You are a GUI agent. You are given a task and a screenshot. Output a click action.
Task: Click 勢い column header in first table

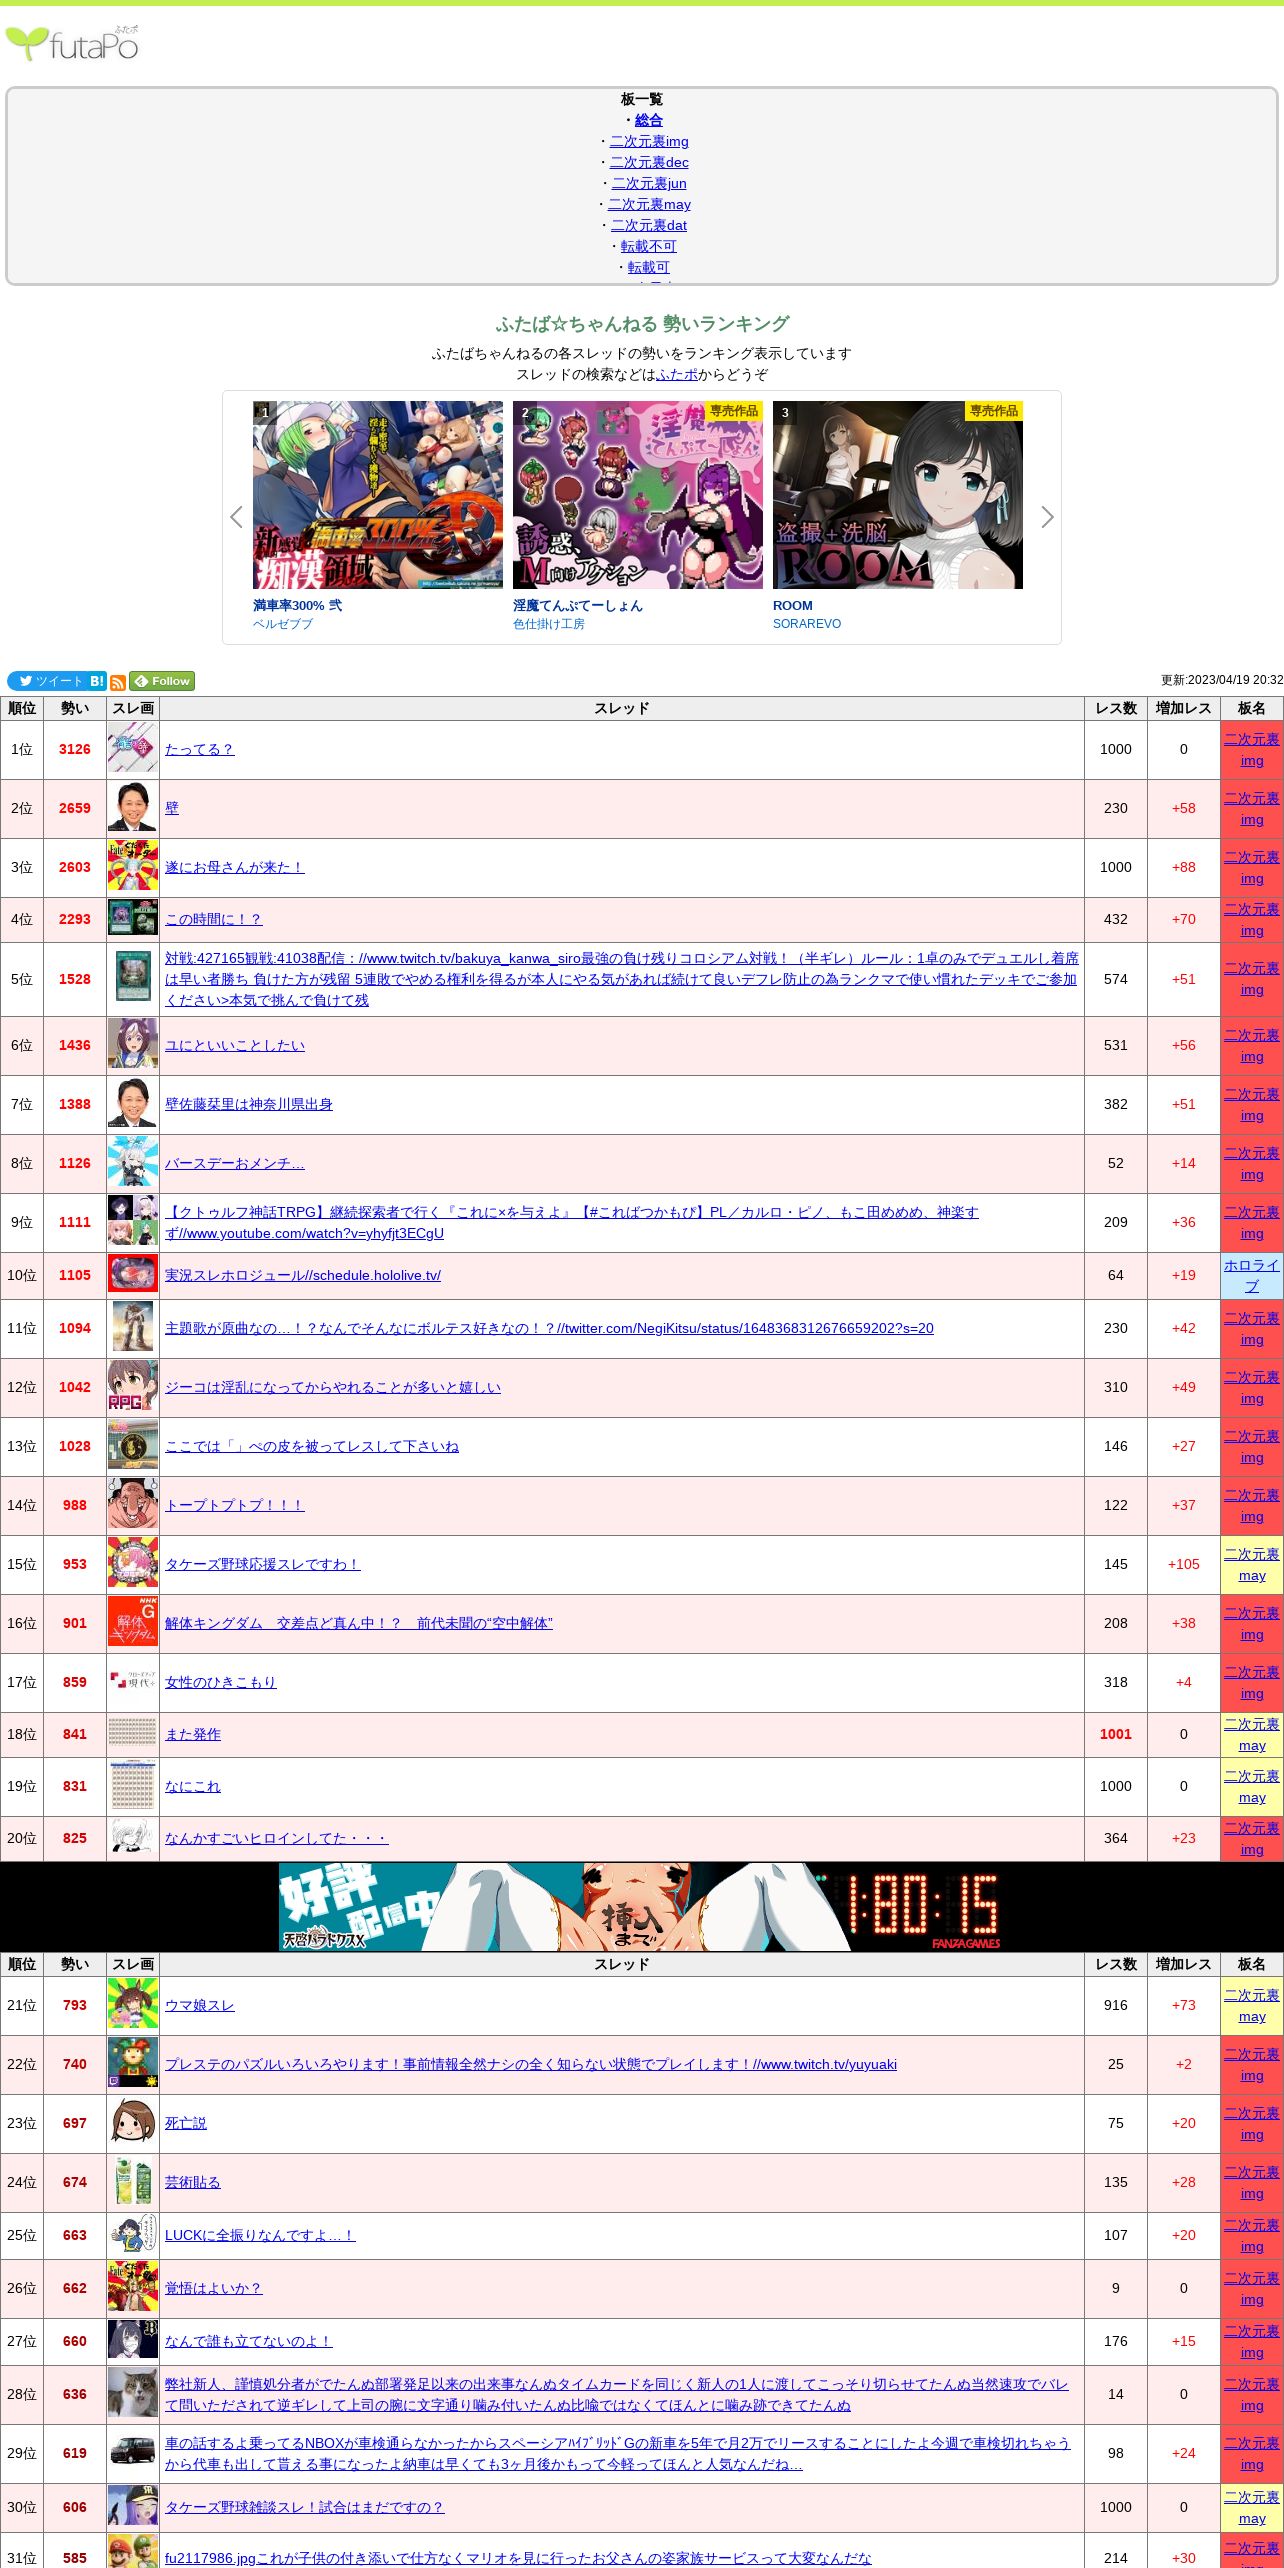click(x=75, y=708)
